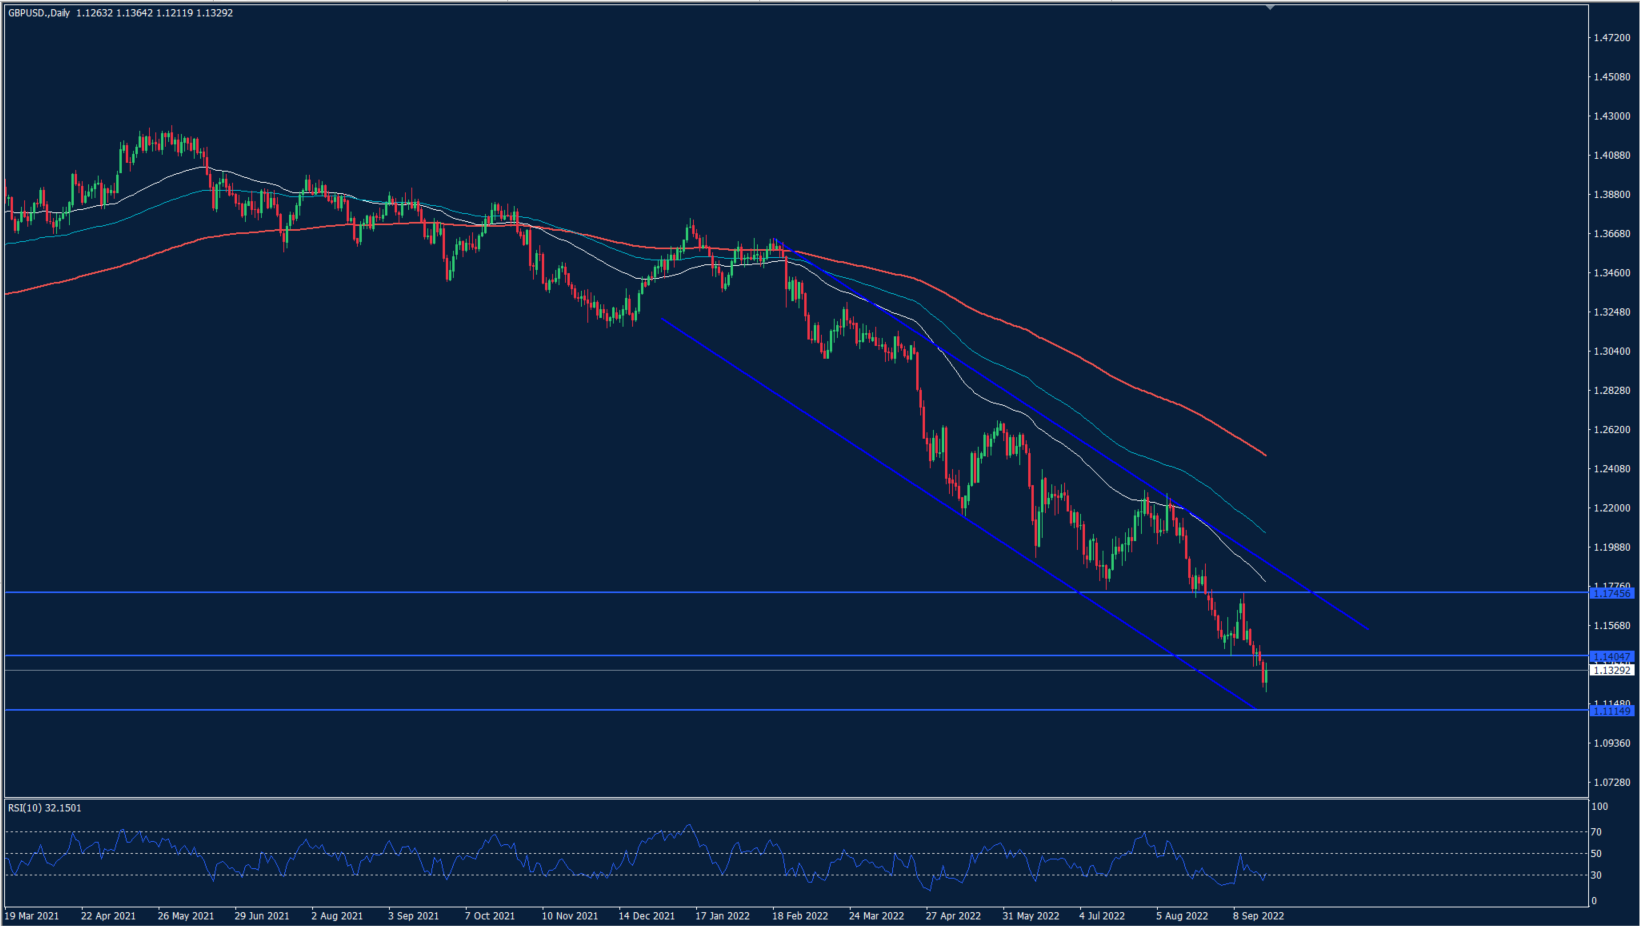Image resolution: width=1640 pixels, height=926 pixels.
Task: Click the GBPUSD.,Daily chart title text
Action: tap(38, 13)
